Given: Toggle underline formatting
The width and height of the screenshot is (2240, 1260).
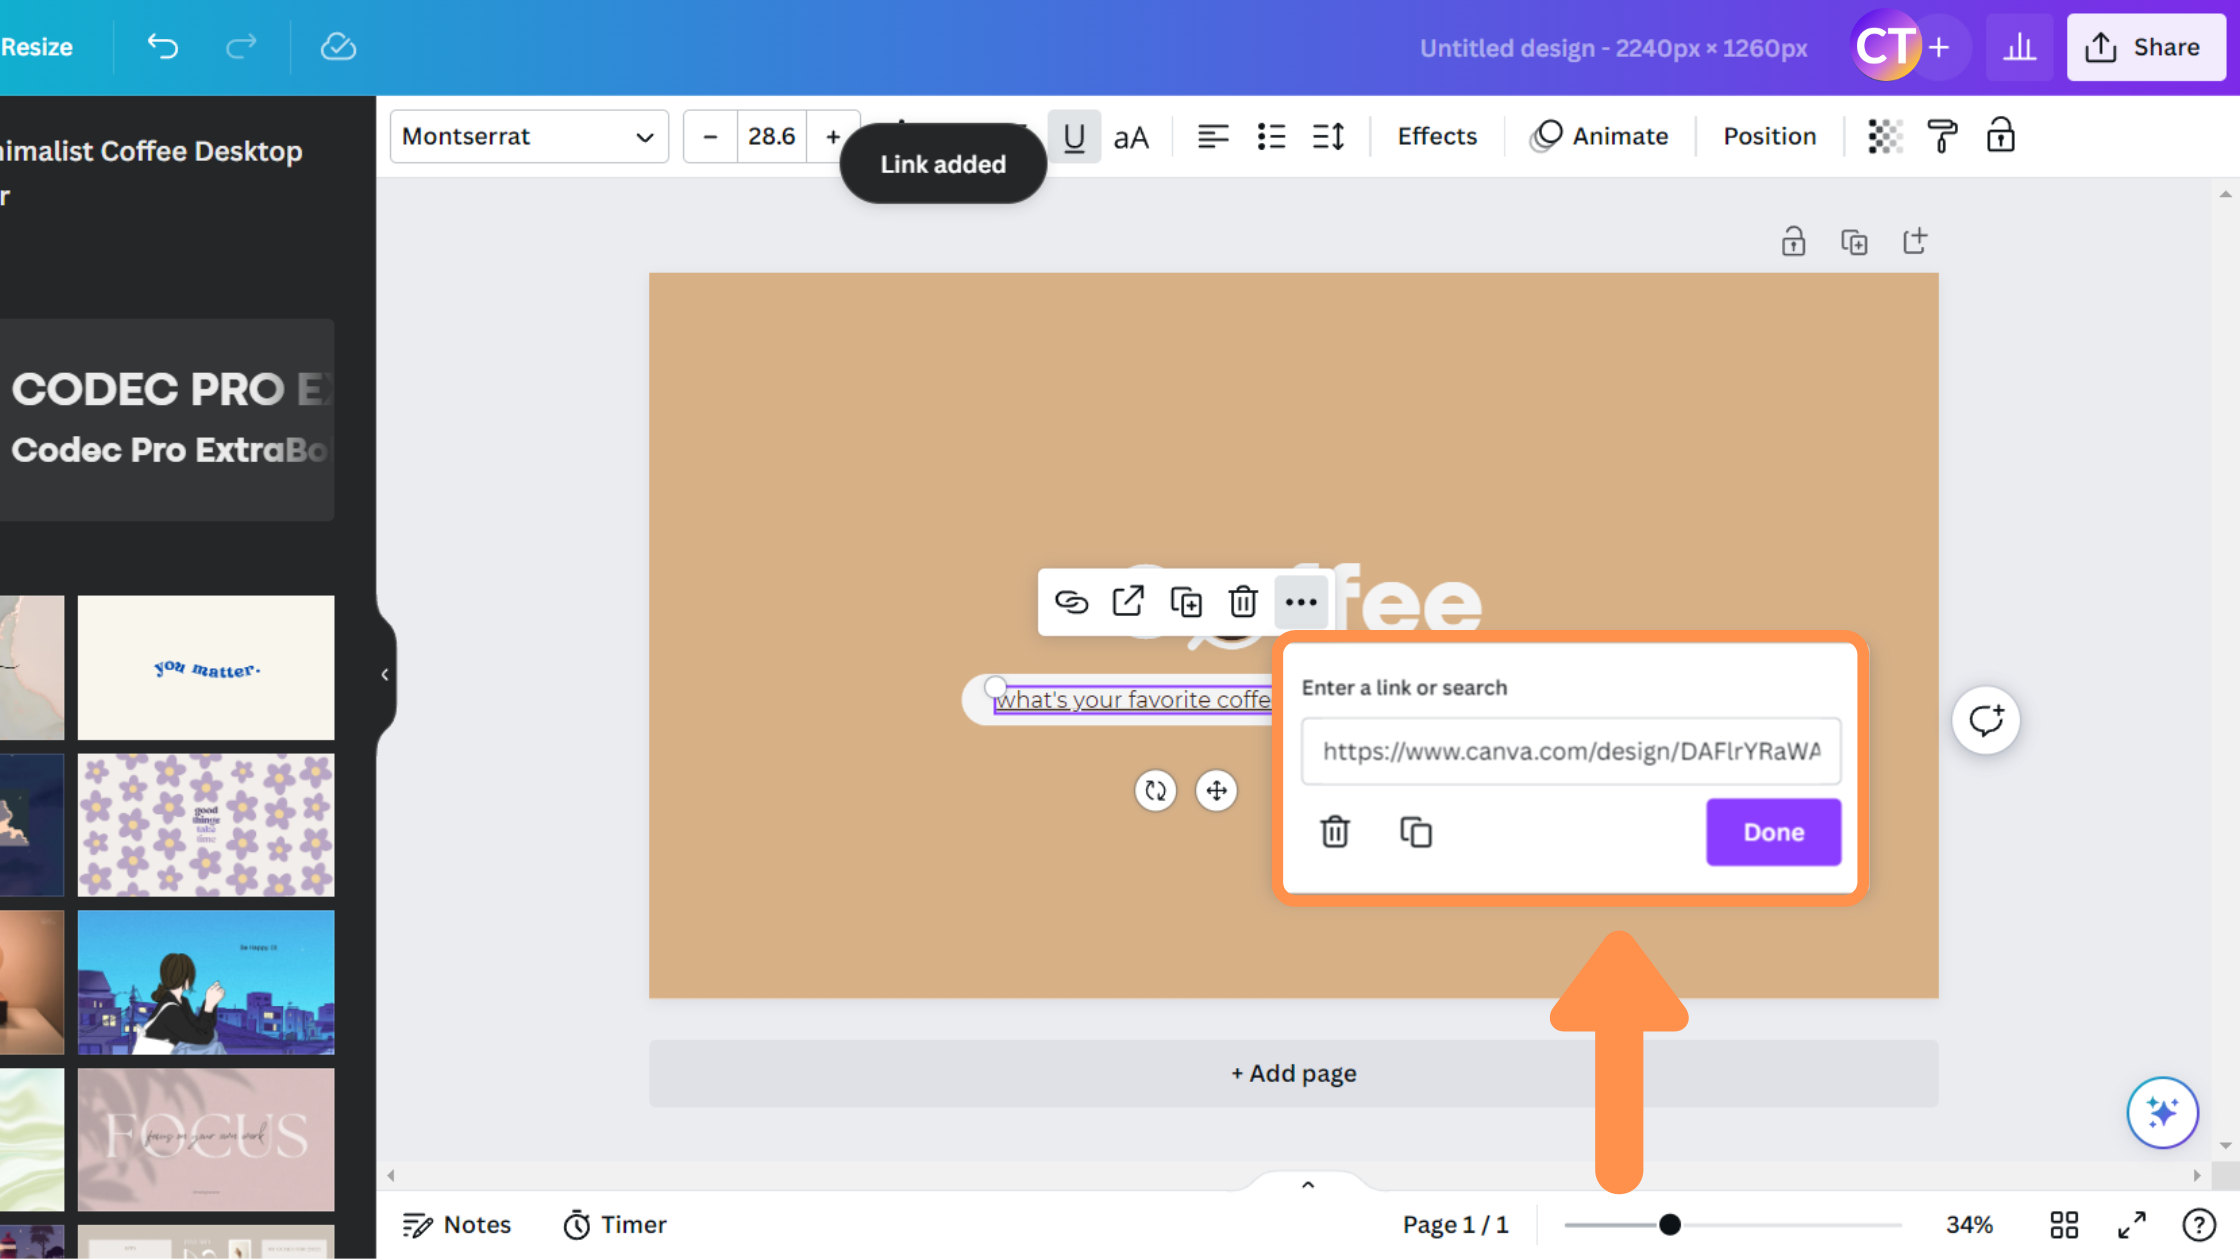Looking at the screenshot, I should (1074, 137).
